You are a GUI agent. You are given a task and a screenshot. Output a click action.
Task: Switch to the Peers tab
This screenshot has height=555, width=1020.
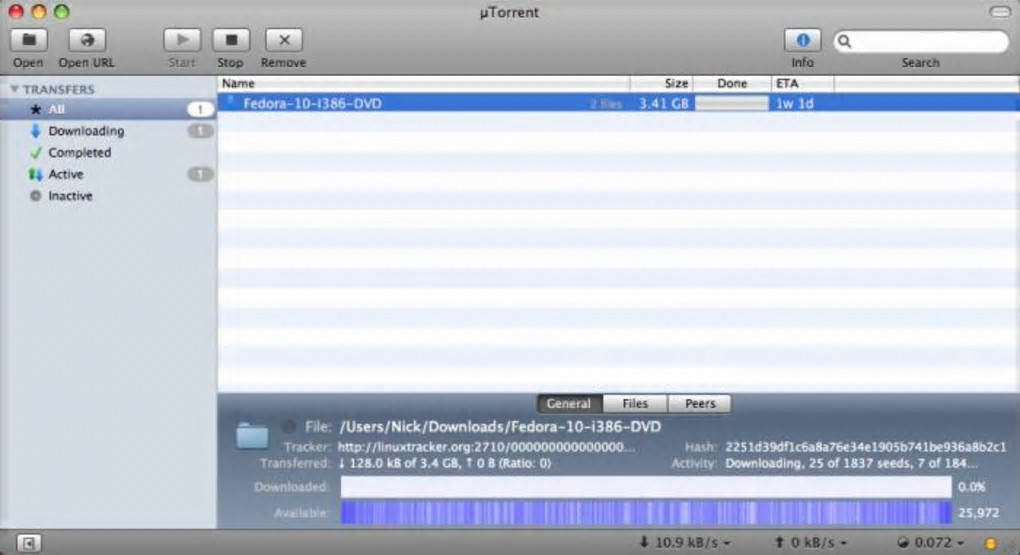pyautogui.click(x=700, y=403)
